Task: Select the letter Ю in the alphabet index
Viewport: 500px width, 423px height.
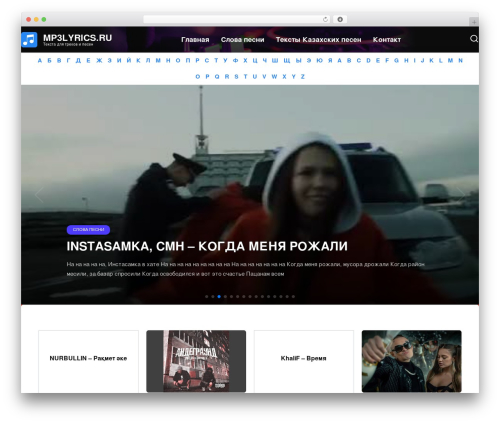Action: pos(319,60)
